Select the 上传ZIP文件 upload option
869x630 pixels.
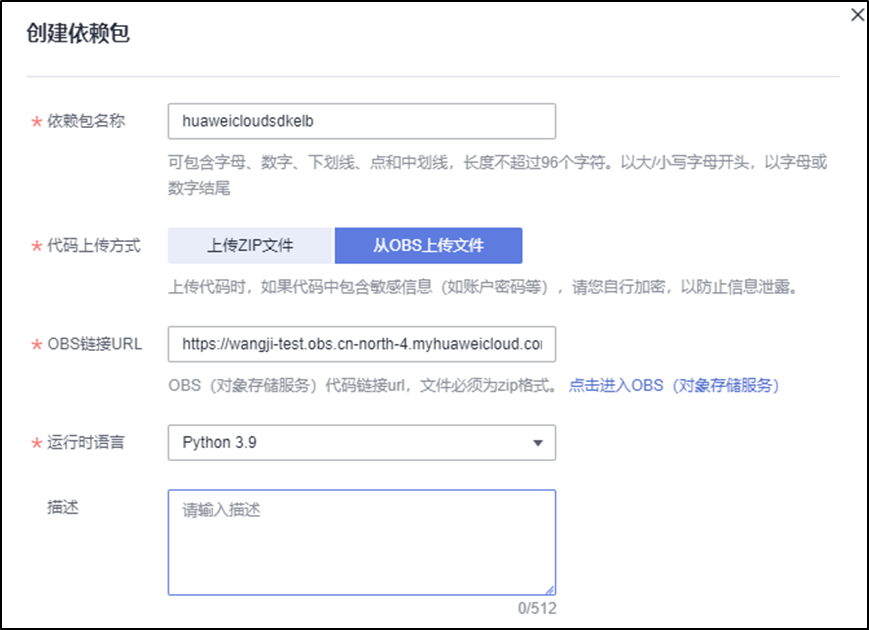[250, 245]
